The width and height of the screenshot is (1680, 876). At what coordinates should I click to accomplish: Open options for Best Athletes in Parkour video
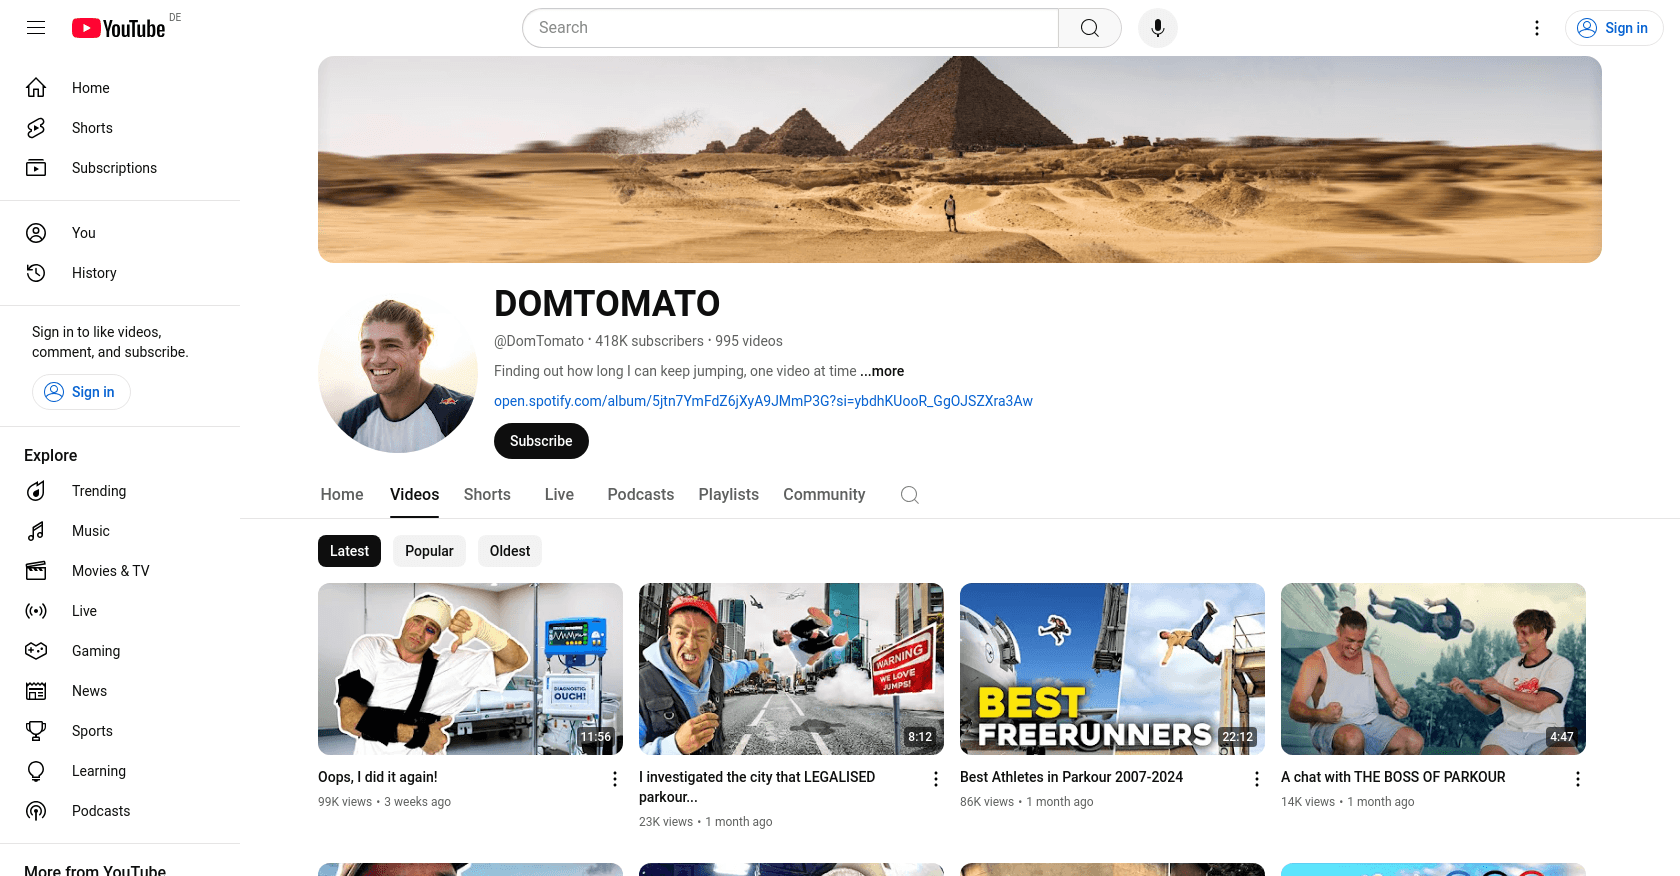click(1257, 779)
